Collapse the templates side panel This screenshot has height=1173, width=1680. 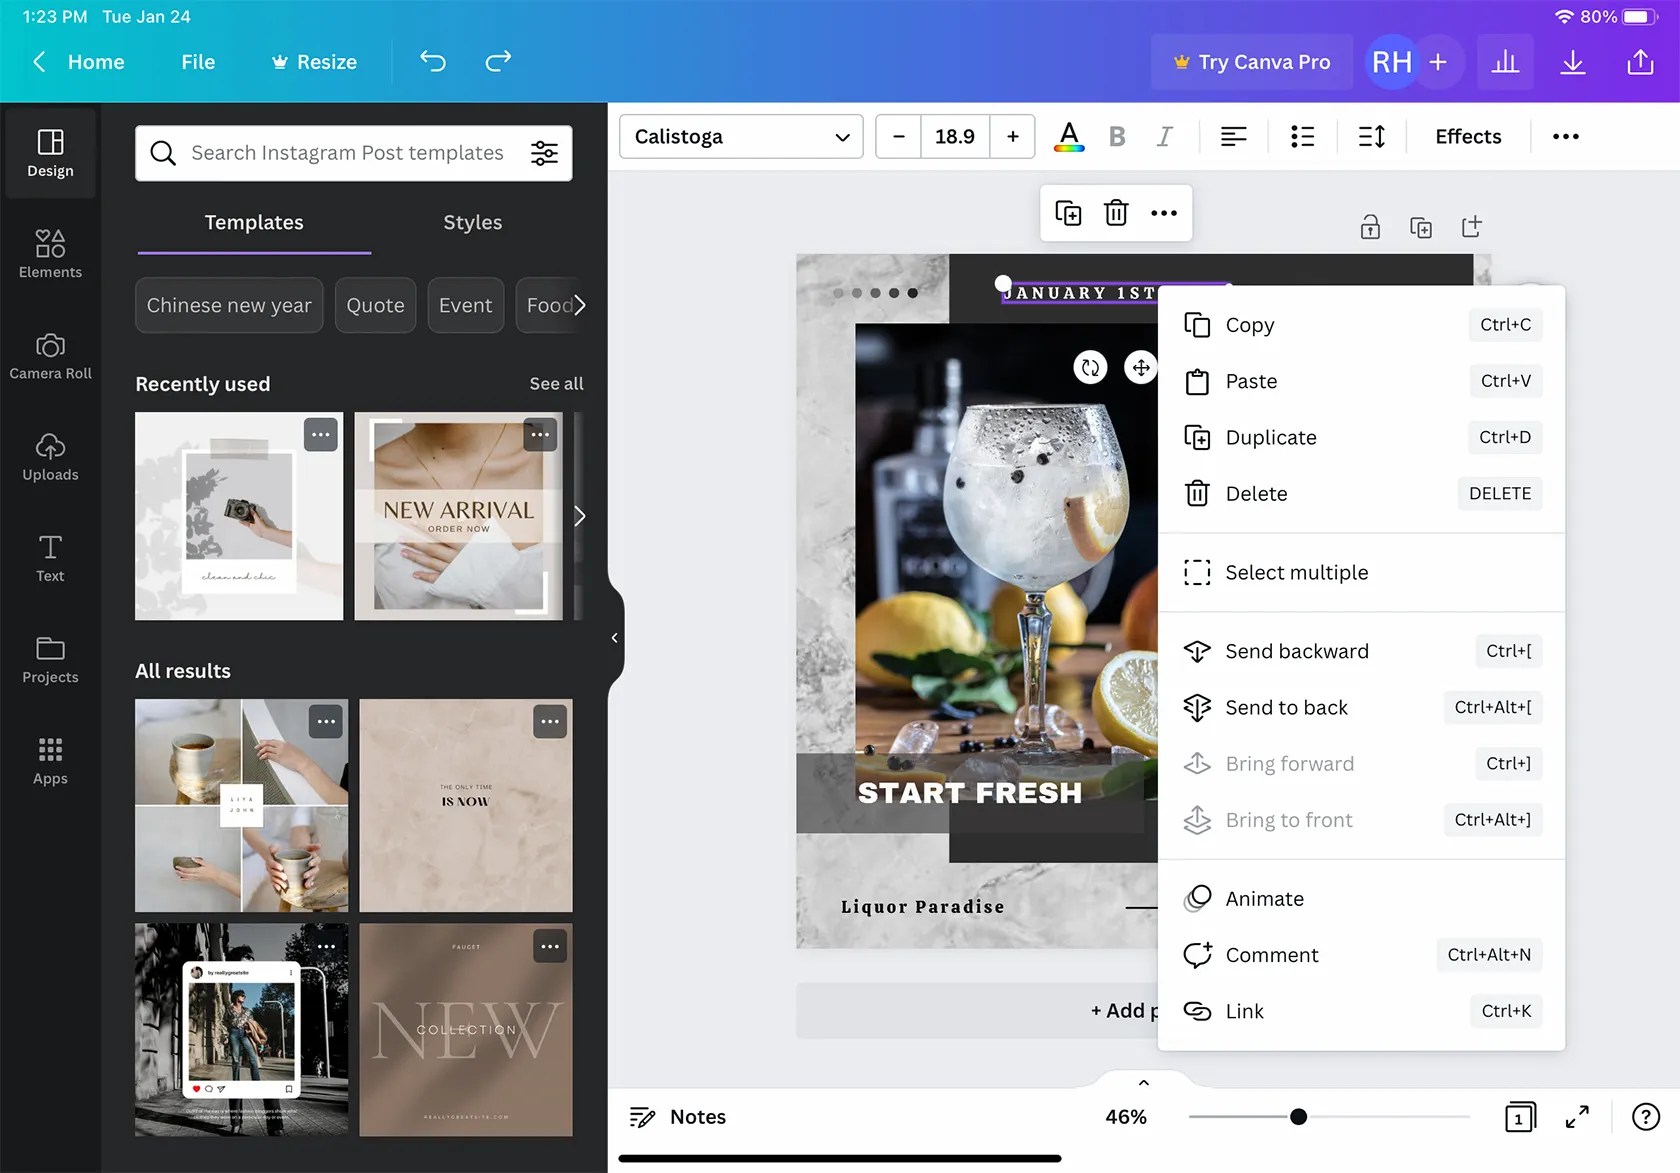(613, 637)
